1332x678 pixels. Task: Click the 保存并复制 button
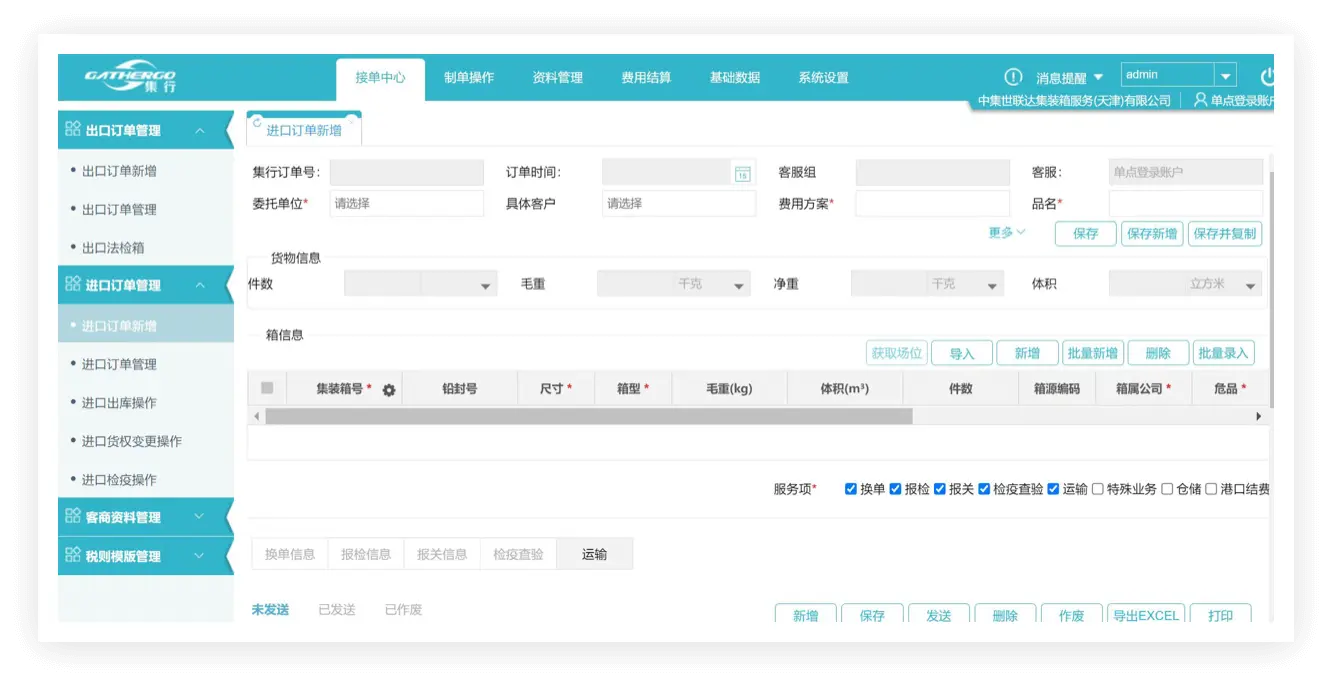pos(1225,234)
